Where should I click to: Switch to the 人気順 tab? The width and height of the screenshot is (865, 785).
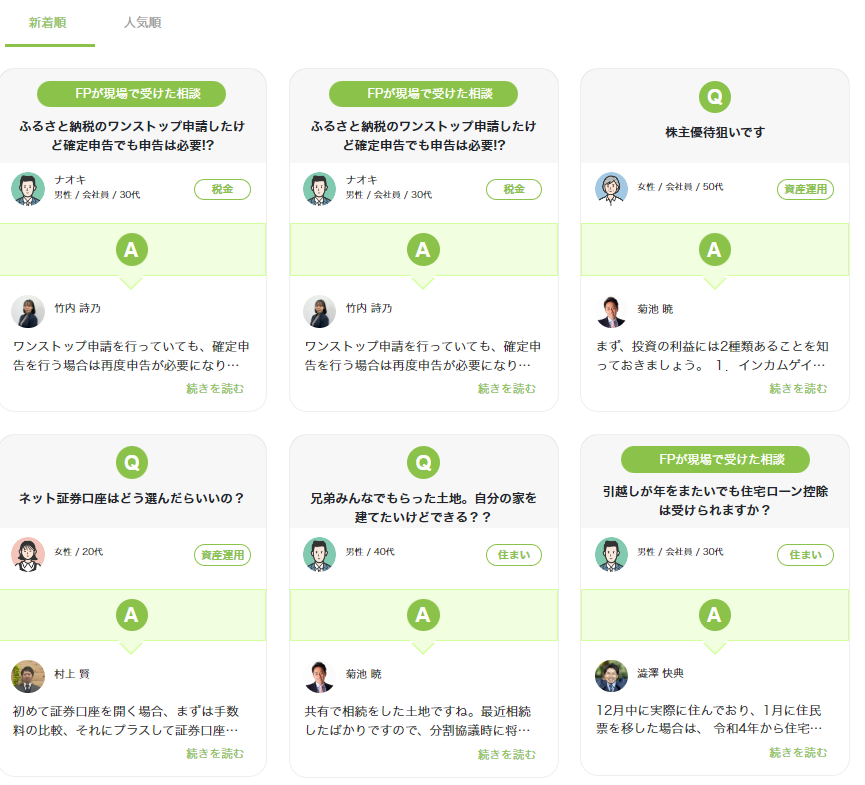(x=143, y=22)
